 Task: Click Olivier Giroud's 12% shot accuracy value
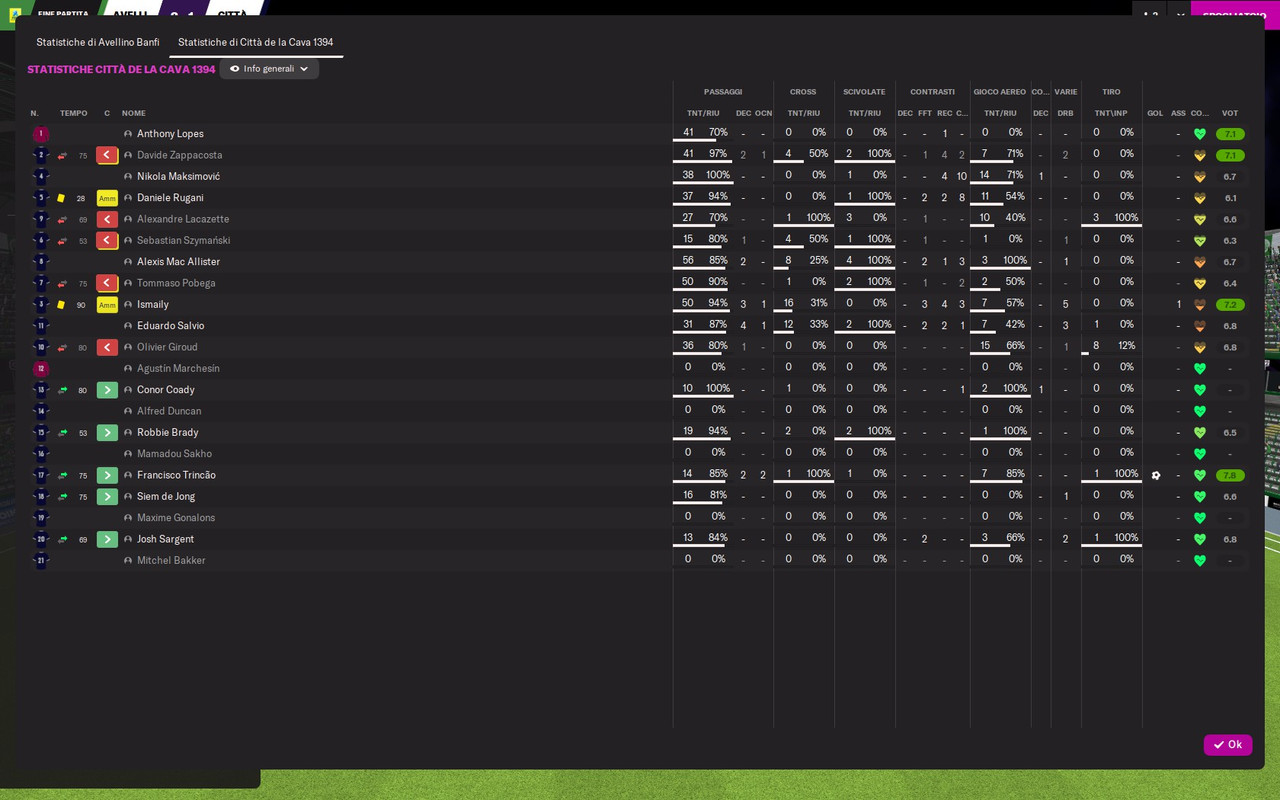click(1126, 346)
